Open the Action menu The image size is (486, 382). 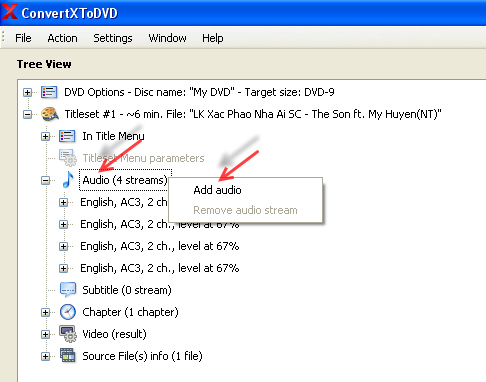62,38
